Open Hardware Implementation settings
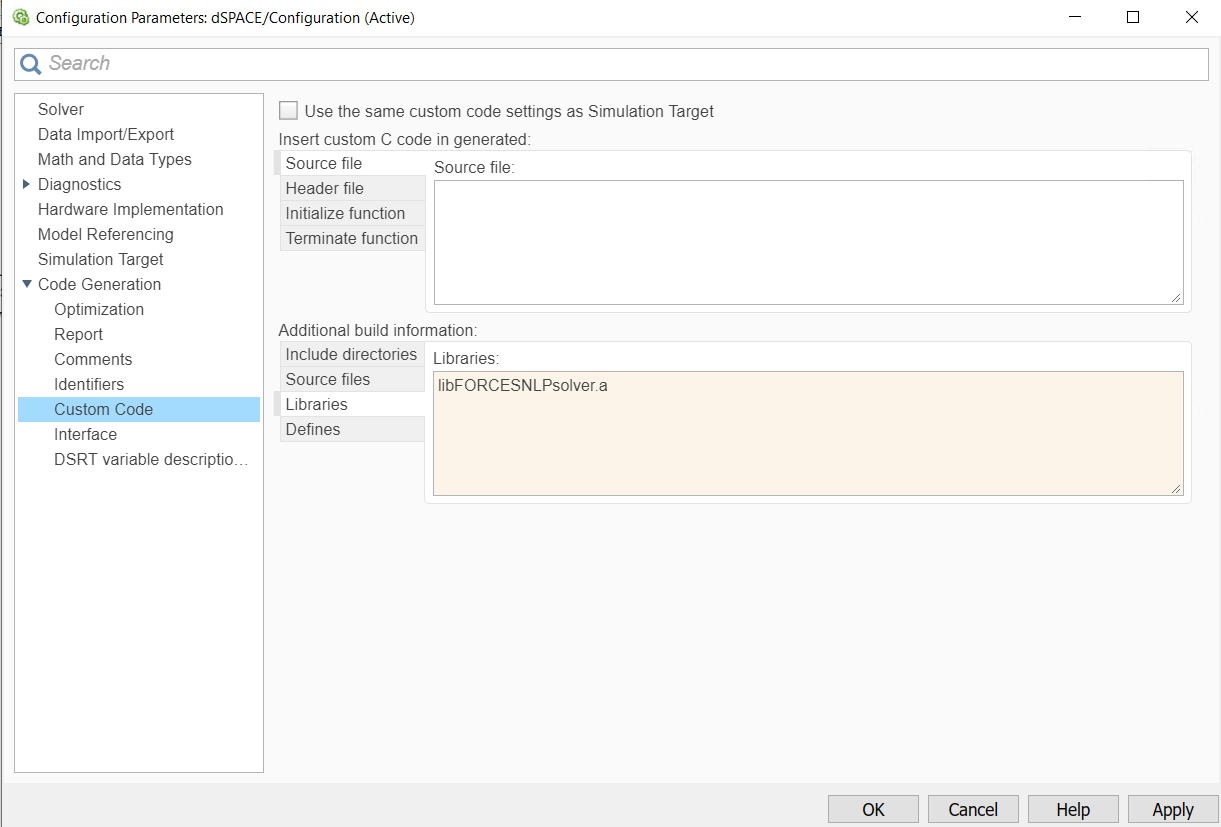 [130, 209]
